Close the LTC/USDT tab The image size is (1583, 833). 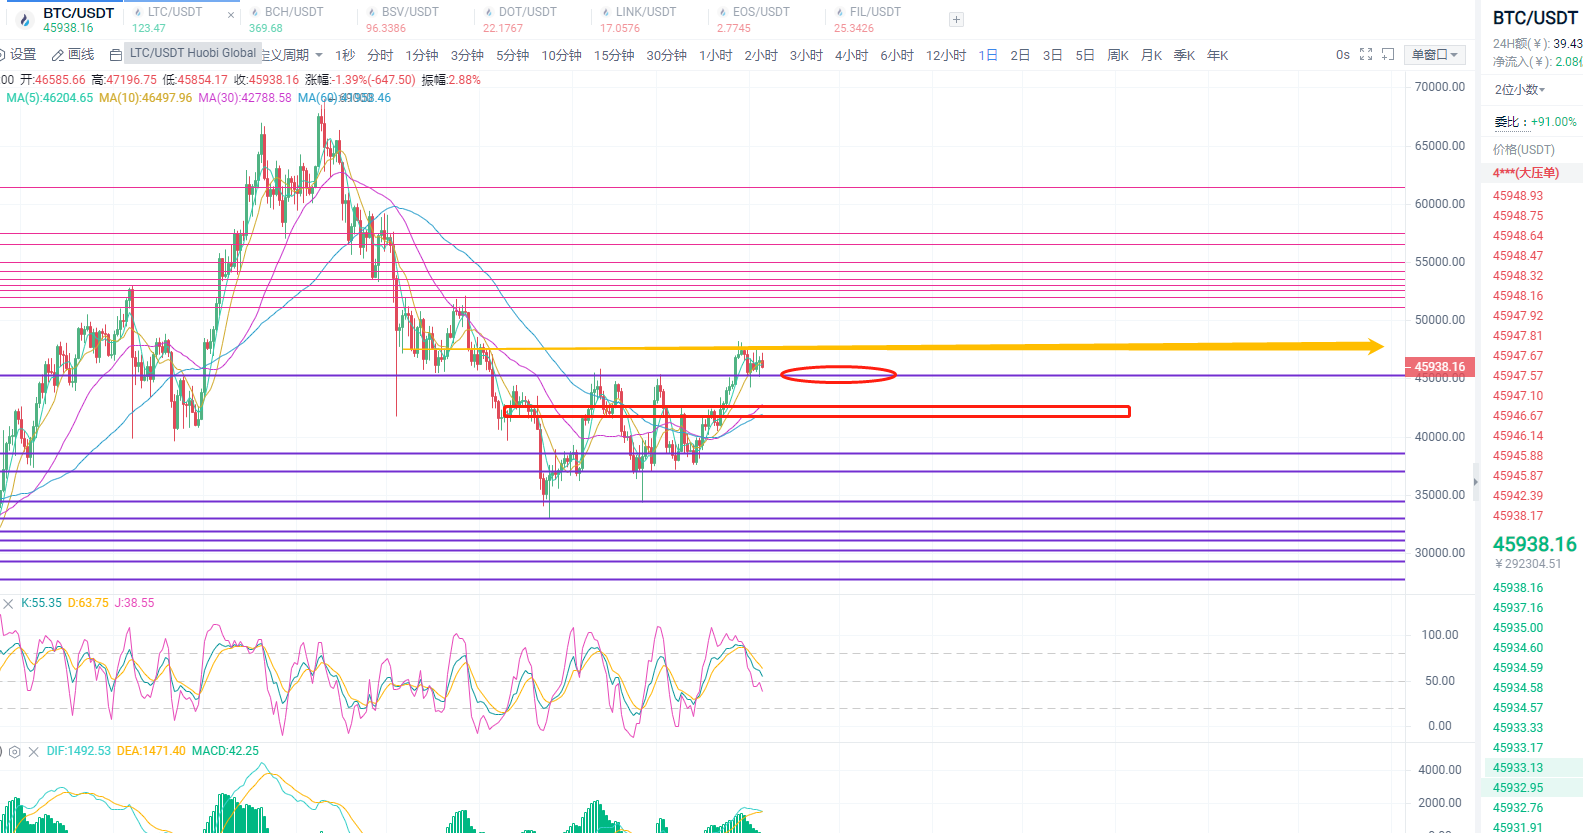coord(231,15)
